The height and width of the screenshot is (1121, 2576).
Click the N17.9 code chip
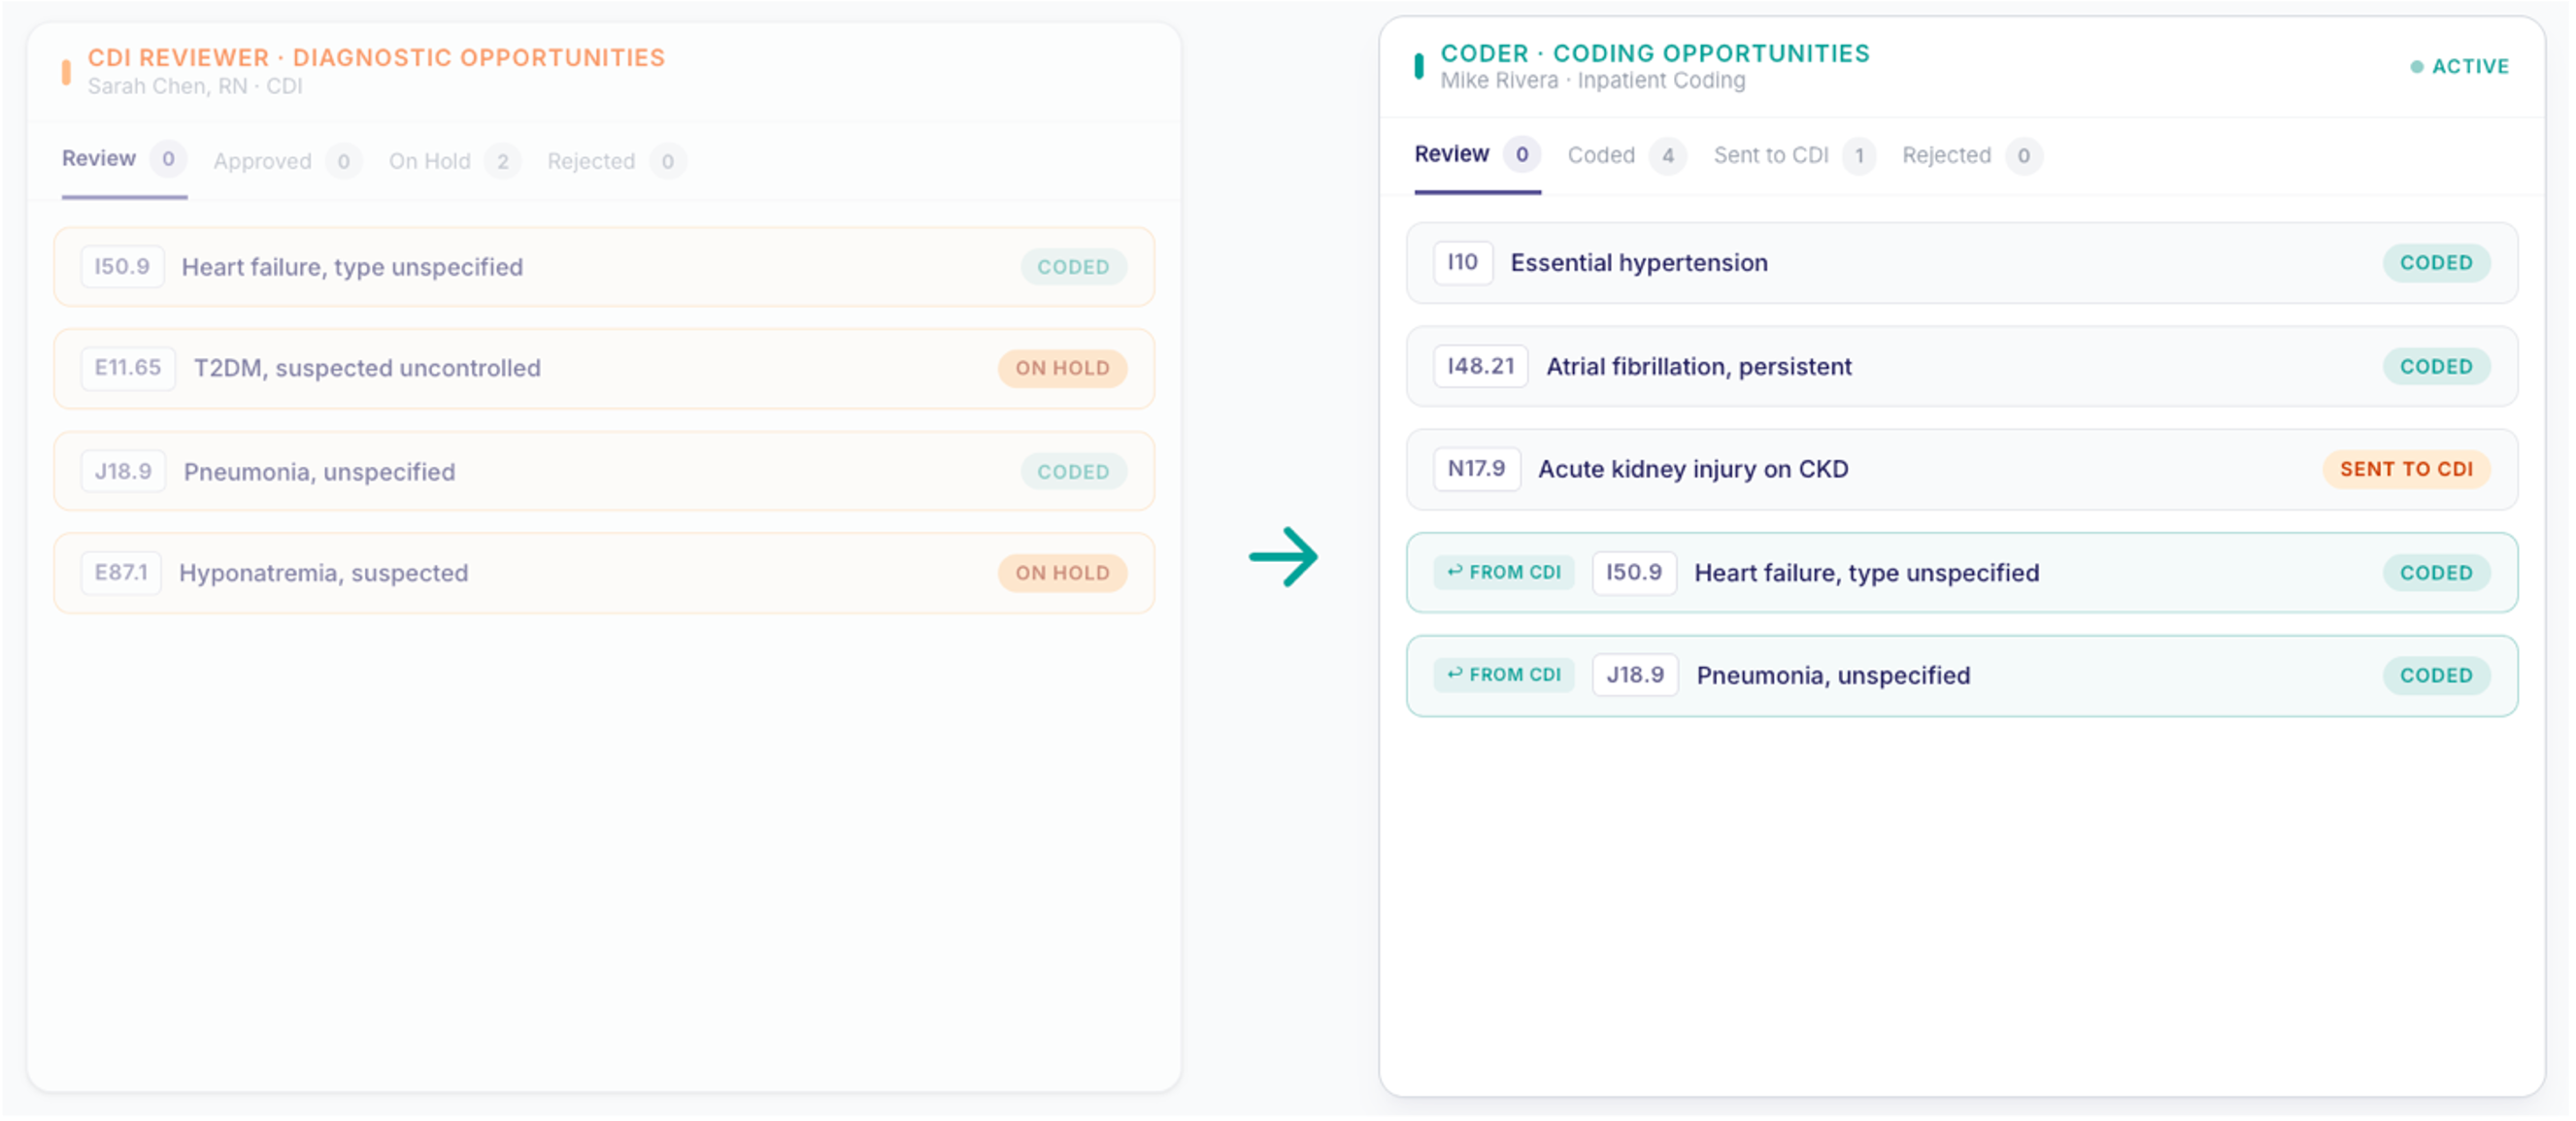coord(1477,469)
